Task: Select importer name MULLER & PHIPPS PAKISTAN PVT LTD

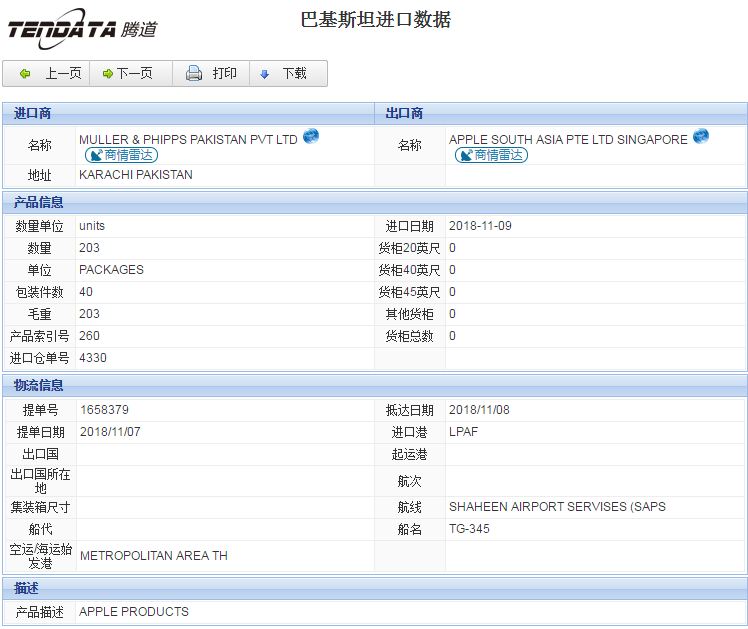Action: pyautogui.click(x=188, y=140)
